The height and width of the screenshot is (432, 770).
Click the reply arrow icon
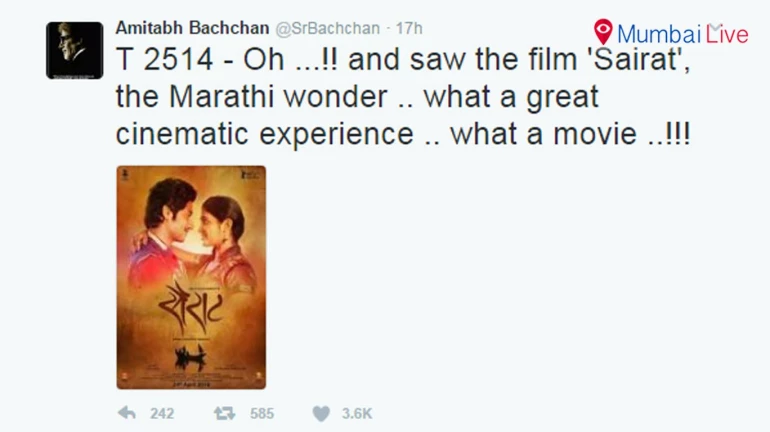[x=127, y=413]
